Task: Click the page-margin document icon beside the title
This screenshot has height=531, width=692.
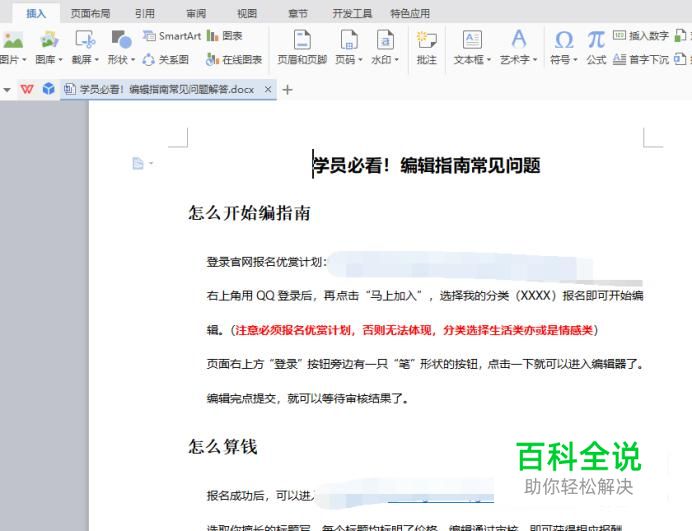Action: pos(138,164)
